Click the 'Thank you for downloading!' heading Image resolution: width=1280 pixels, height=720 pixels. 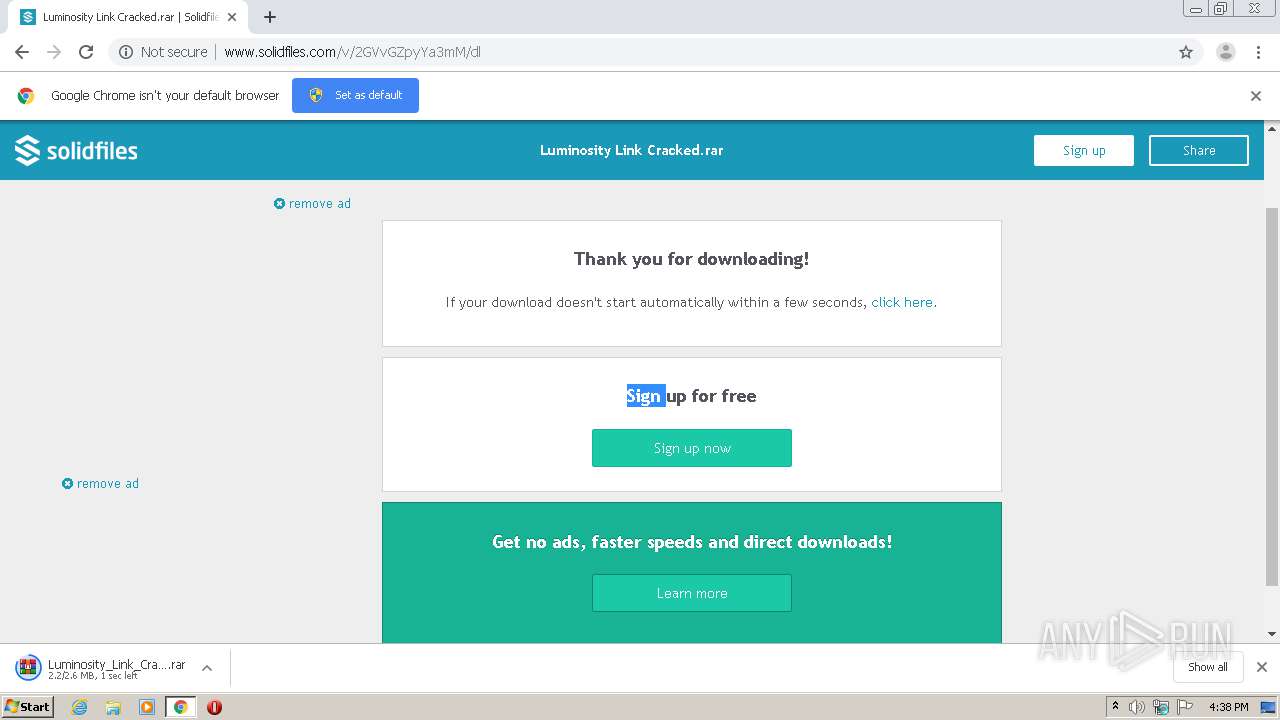click(x=692, y=259)
